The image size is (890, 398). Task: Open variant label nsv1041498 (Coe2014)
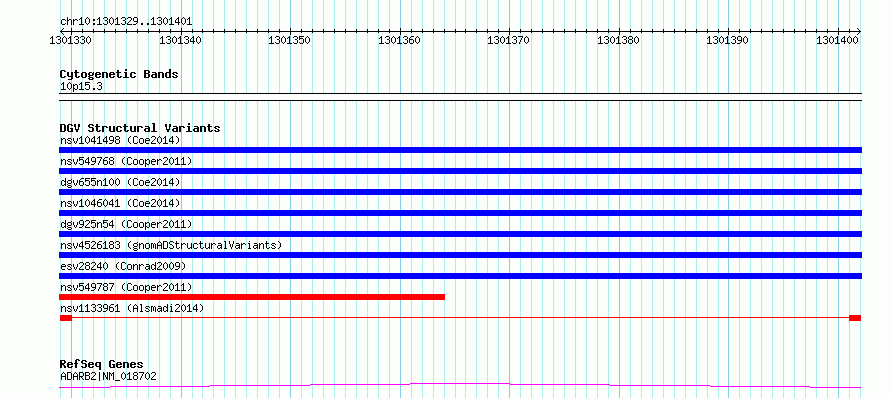pos(120,140)
